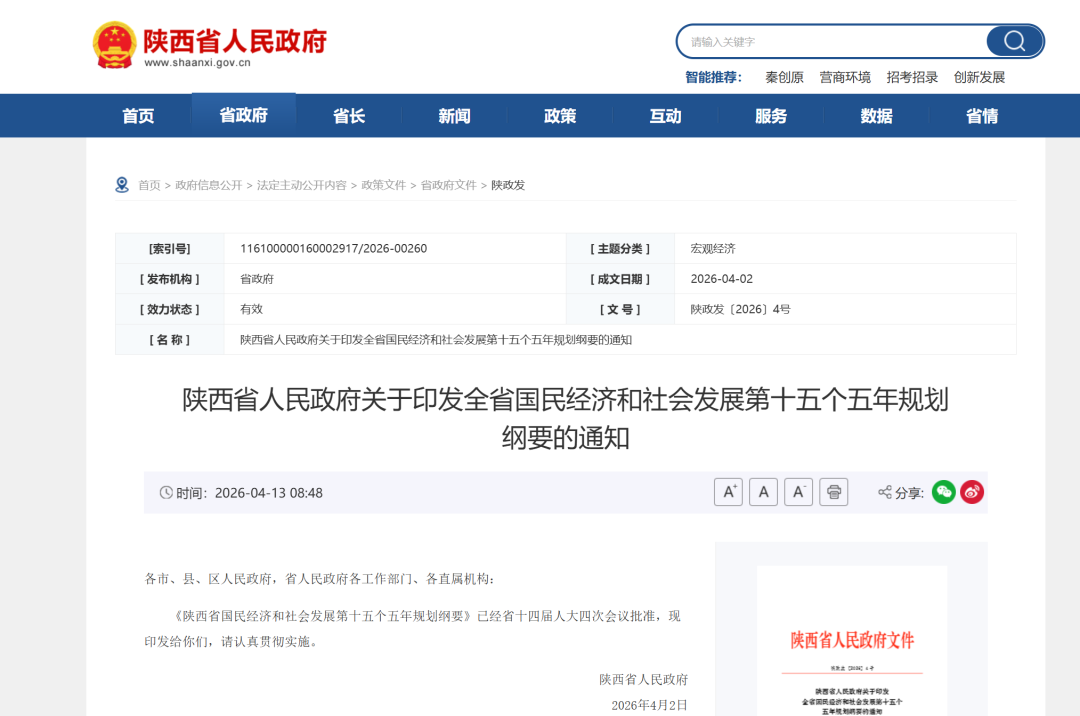Switch to the 互动 section
The image size is (1080, 716).
pyautogui.click(x=665, y=115)
